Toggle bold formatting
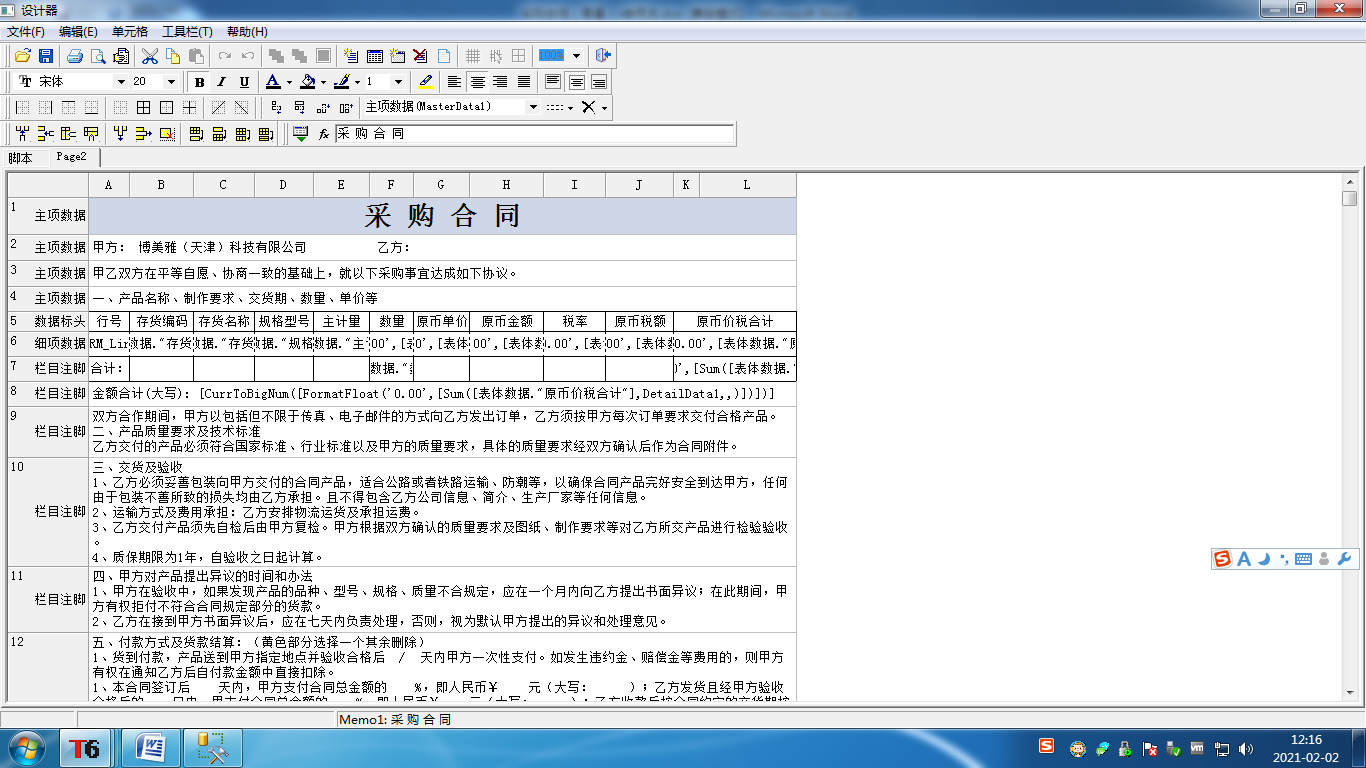 pyautogui.click(x=199, y=82)
